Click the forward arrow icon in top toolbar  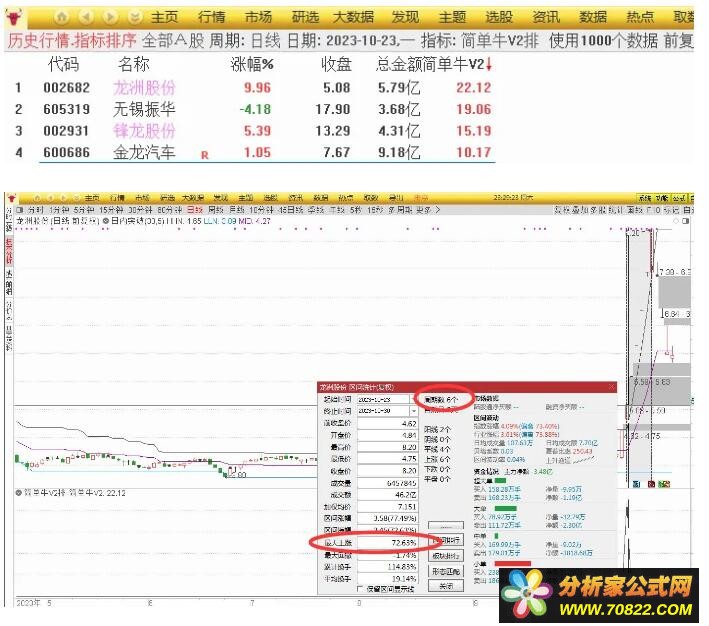click(x=110, y=17)
